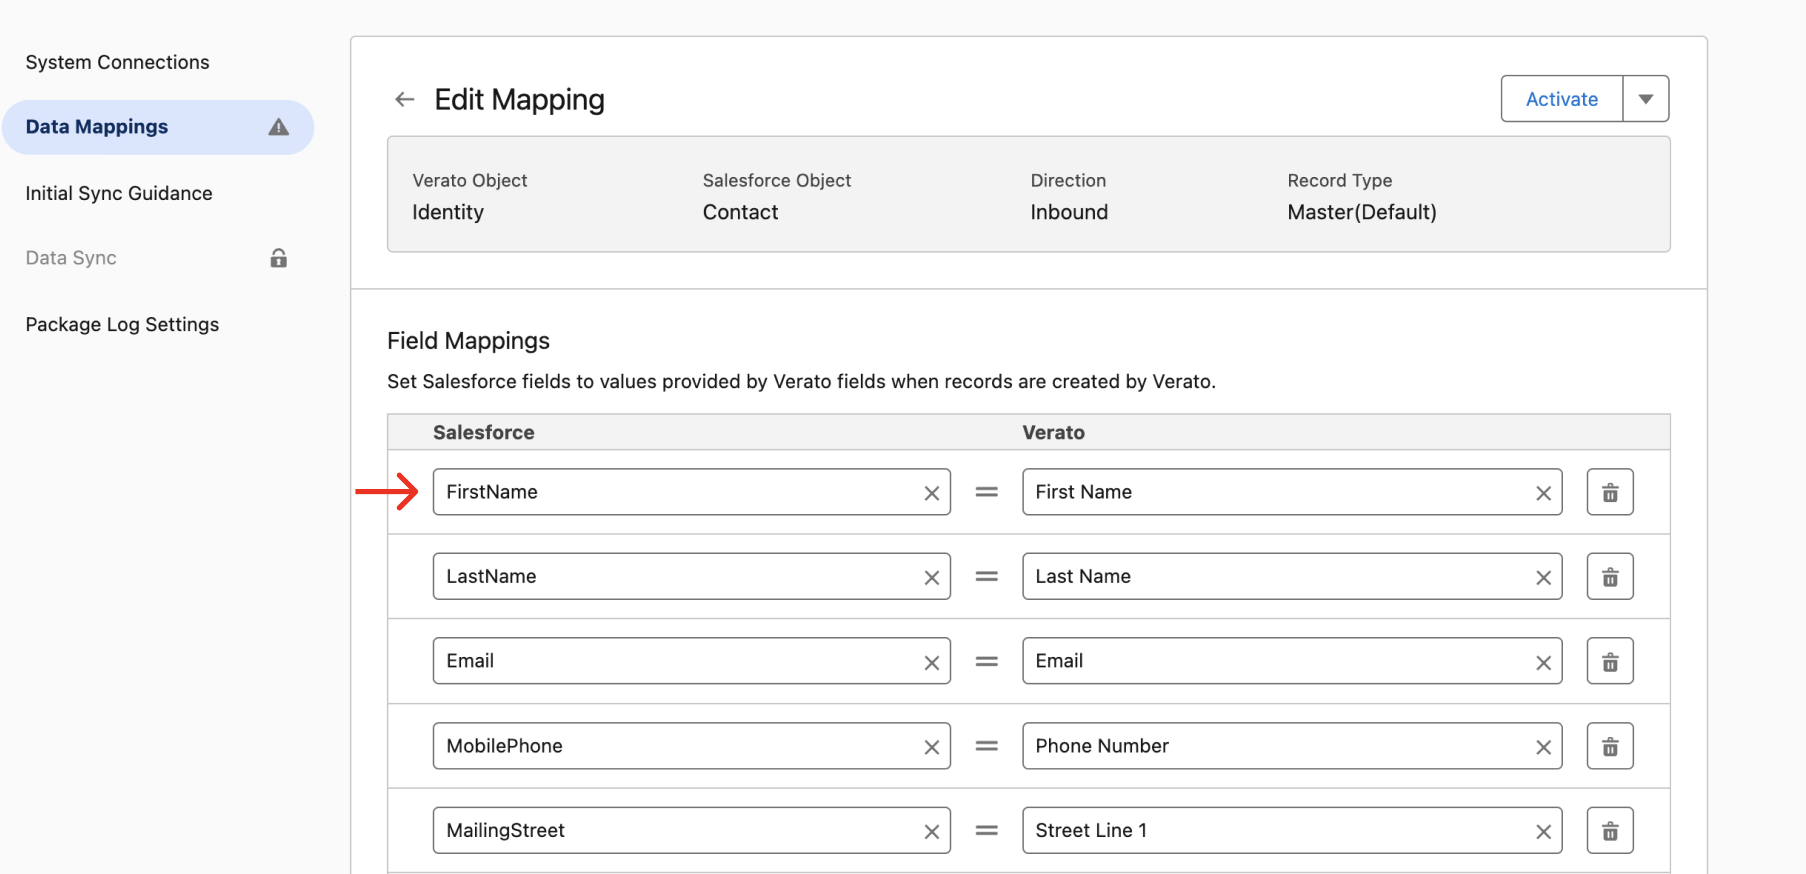The width and height of the screenshot is (1806, 874).
Task: Click the Verato column header
Action: [x=1053, y=432]
